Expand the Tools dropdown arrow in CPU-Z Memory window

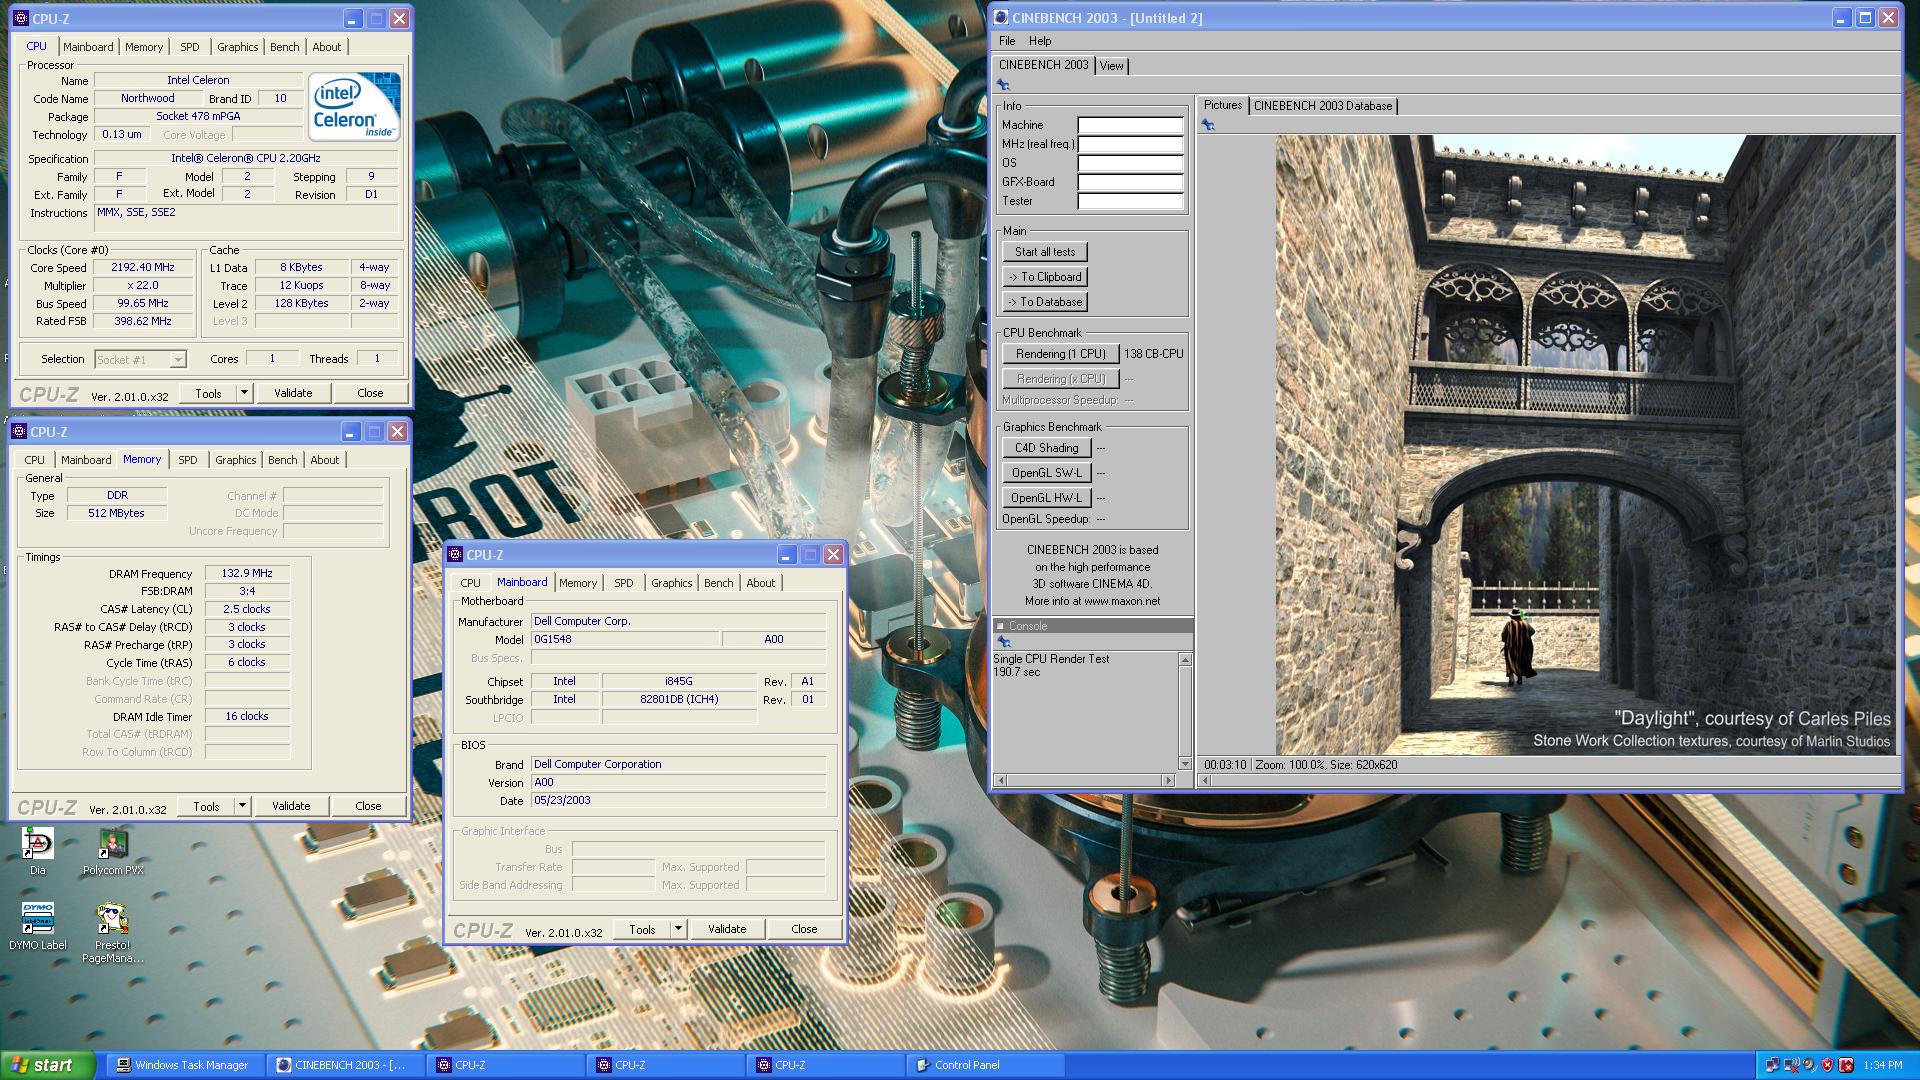click(x=242, y=806)
